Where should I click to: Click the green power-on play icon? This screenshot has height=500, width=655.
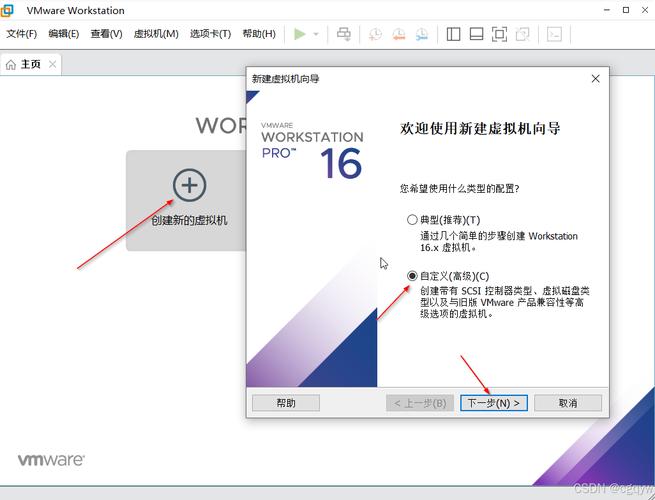click(x=300, y=34)
